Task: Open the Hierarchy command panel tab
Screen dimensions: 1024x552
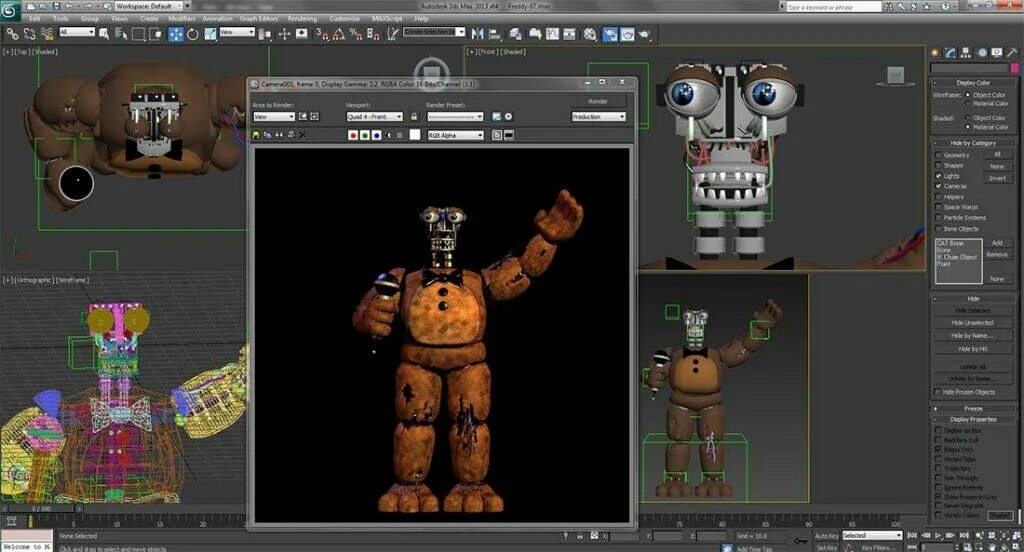Action: [x=965, y=53]
